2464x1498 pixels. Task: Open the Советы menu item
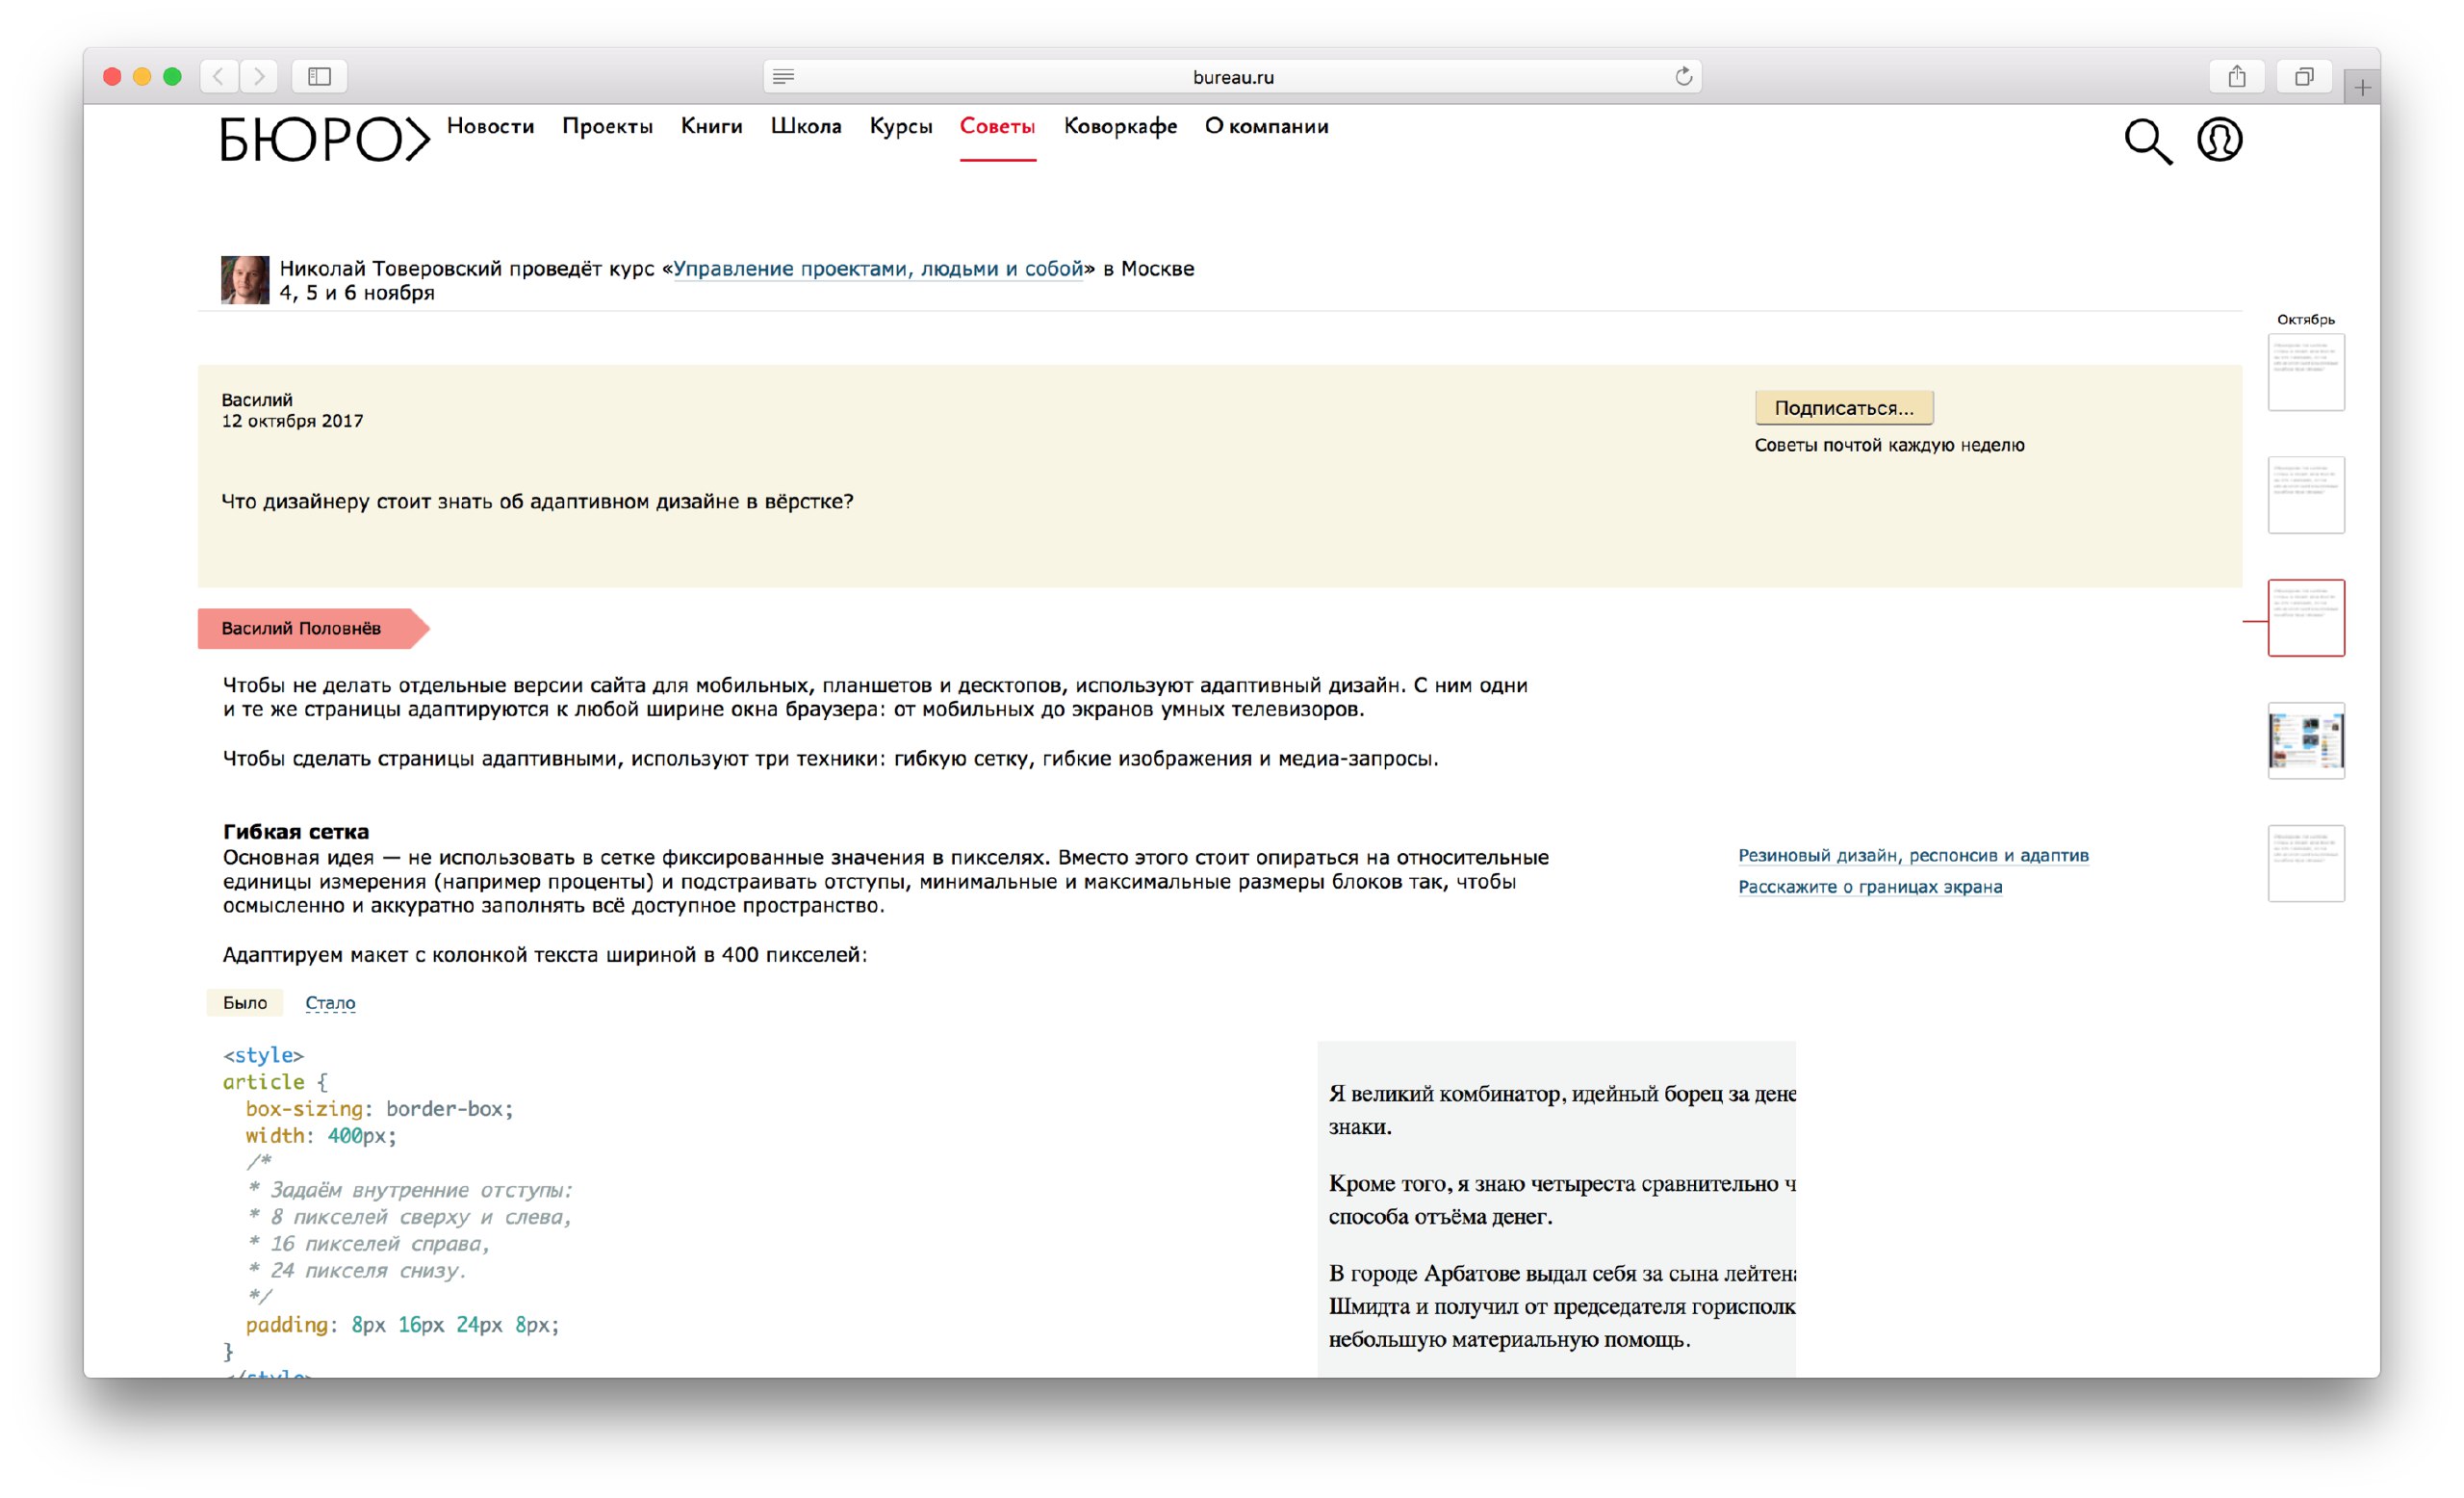click(997, 126)
